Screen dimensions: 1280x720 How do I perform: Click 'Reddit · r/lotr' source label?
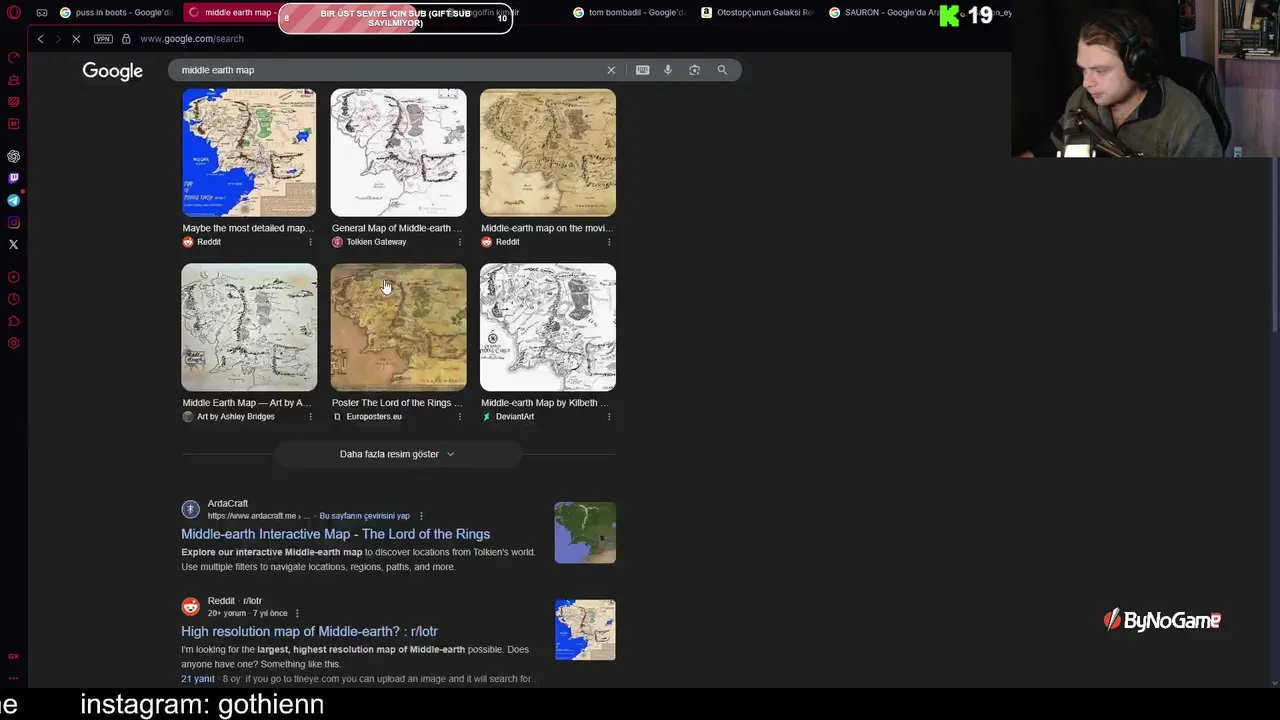[234, 601]
